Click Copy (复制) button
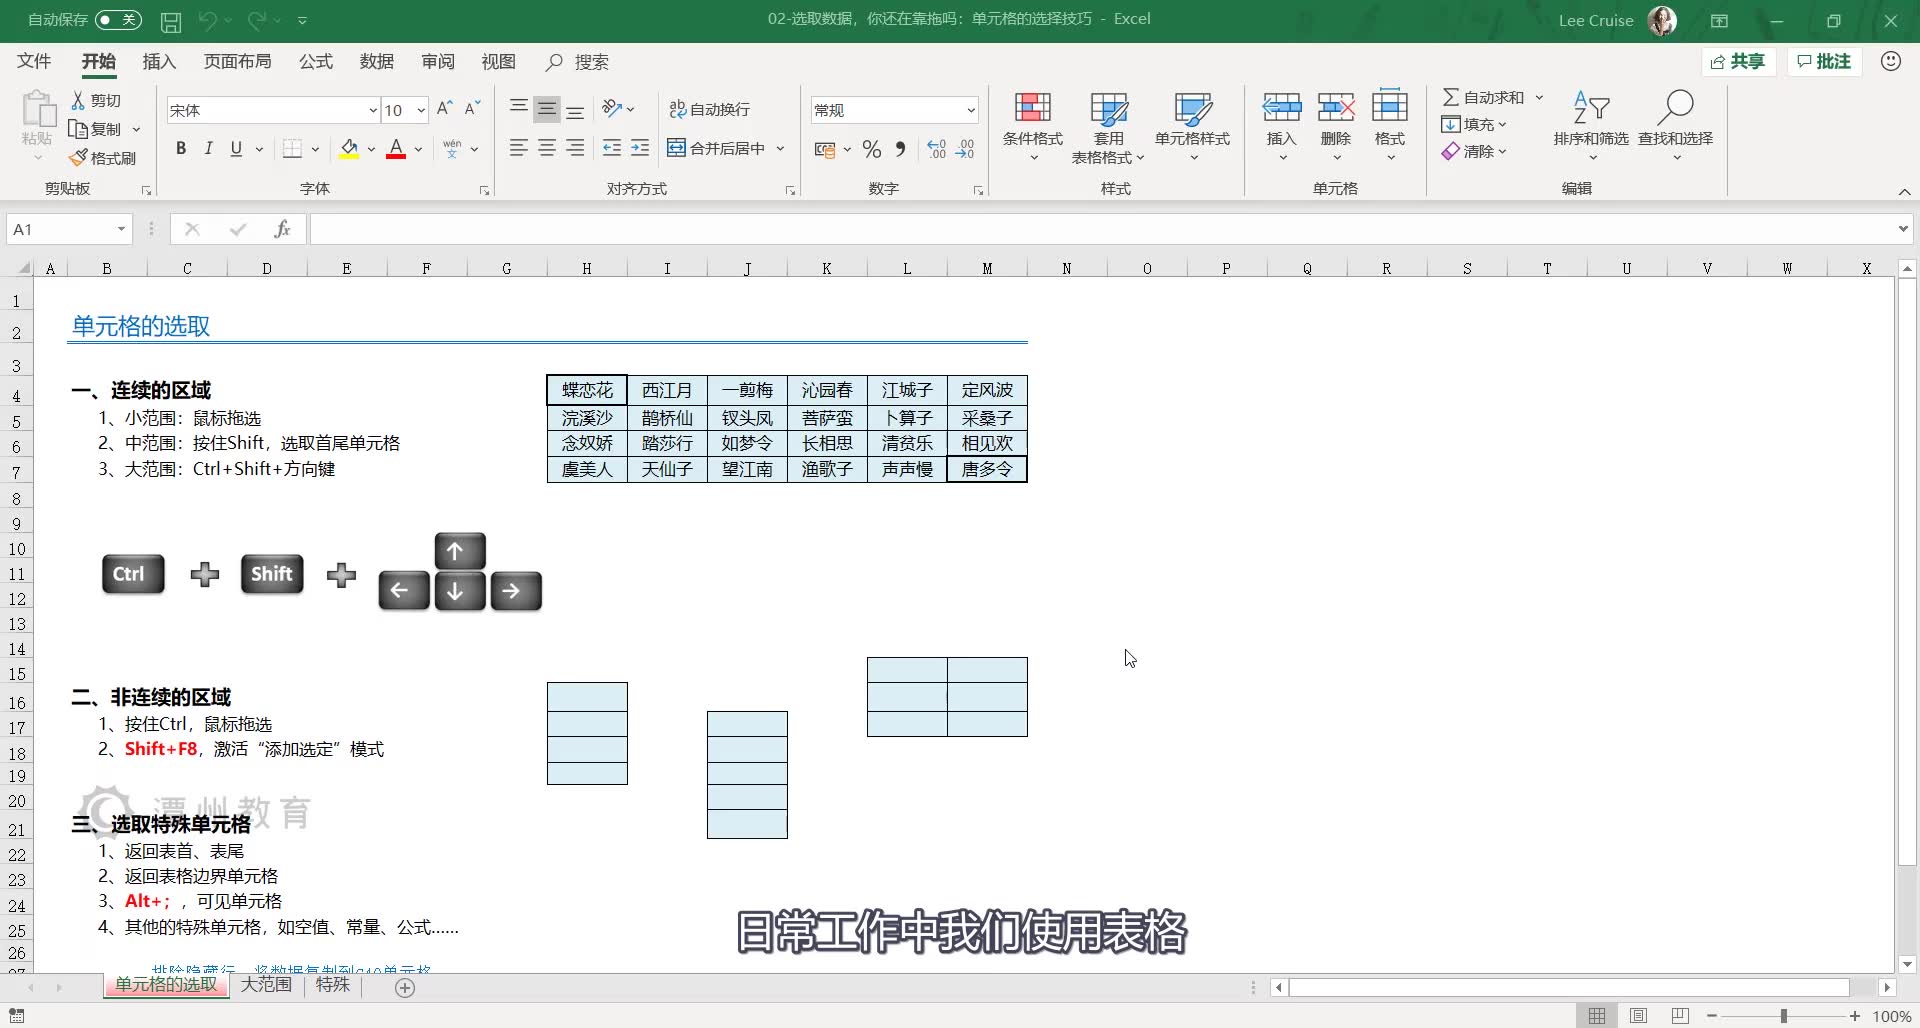The width and height of the screenshot is (1920, 1028). pyautogui.click(x=96, y=129)
